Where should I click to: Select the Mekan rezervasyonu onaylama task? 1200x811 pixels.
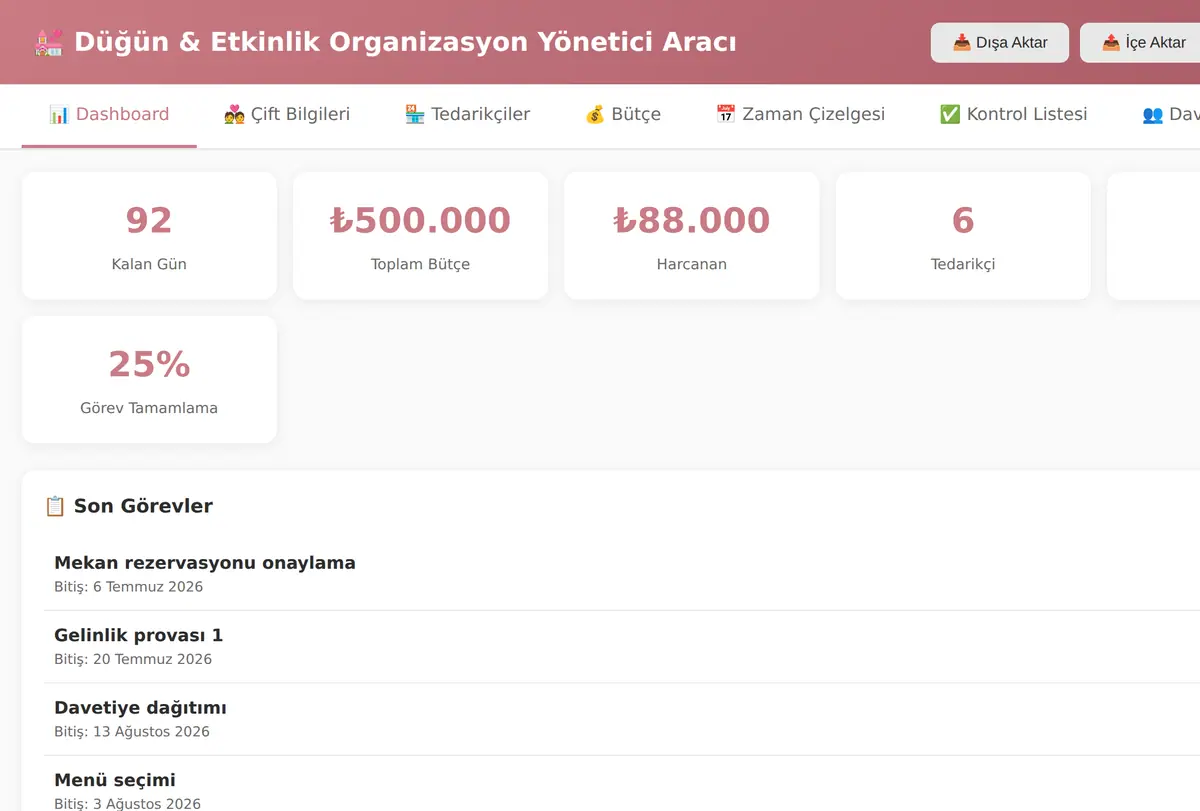[622, 574]
